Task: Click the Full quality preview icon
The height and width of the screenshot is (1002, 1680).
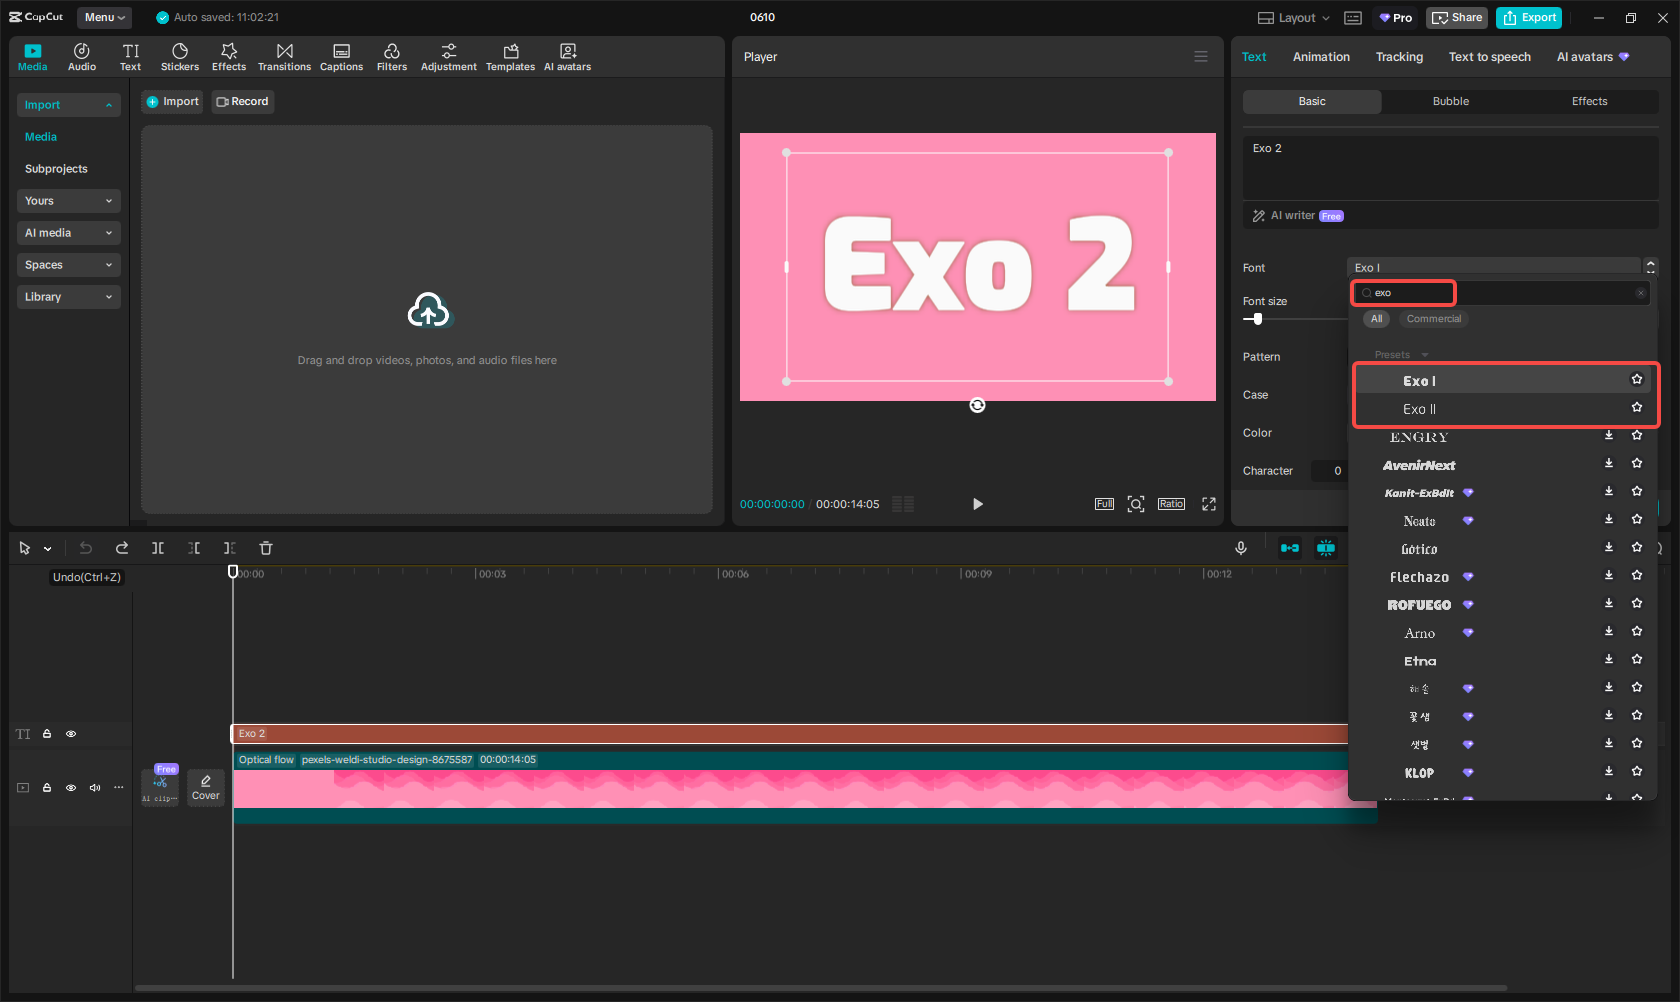Action: click(x=1104, y=504)
